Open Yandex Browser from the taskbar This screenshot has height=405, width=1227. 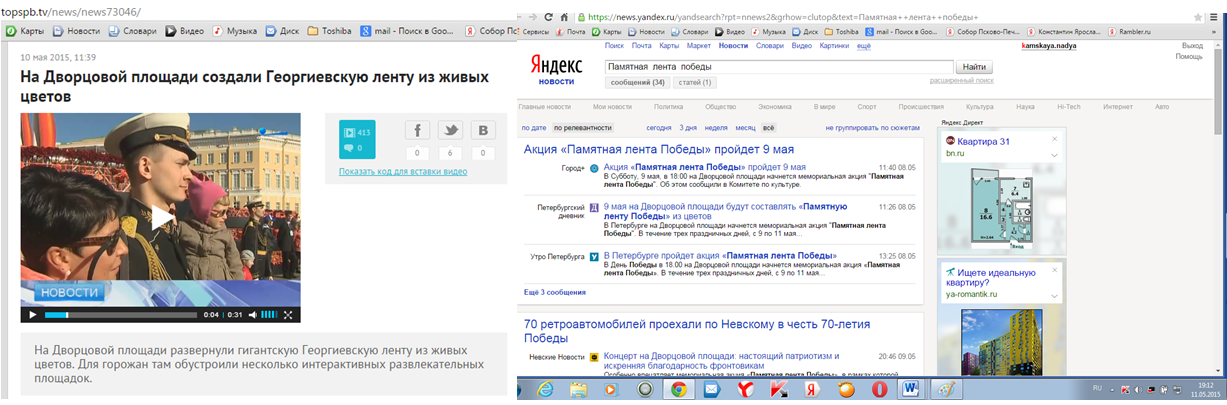[746, 390]
